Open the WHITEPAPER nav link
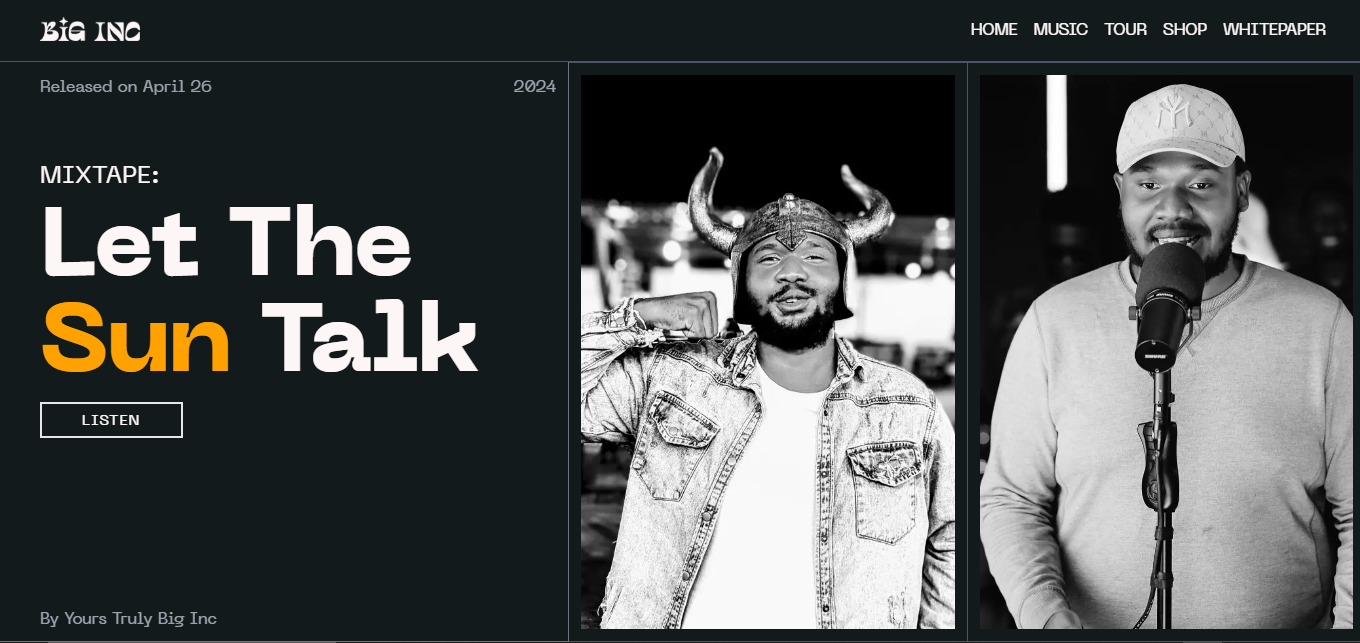 (1274, 30)
